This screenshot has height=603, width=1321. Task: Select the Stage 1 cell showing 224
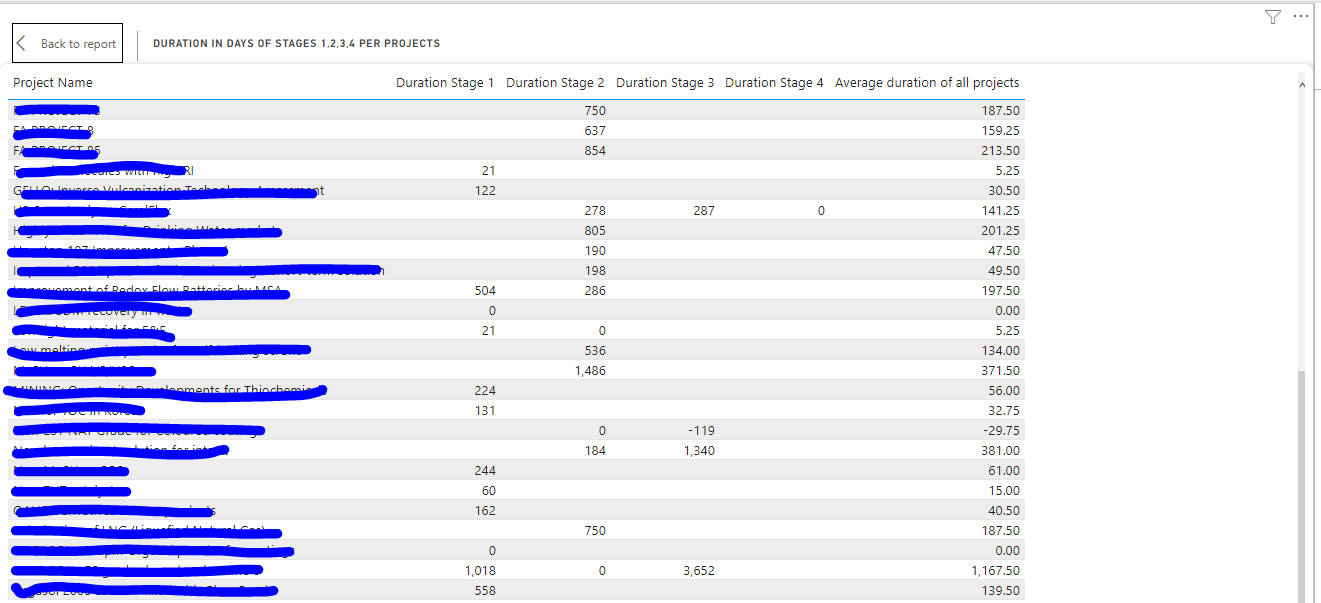click(x=485, y=391)
